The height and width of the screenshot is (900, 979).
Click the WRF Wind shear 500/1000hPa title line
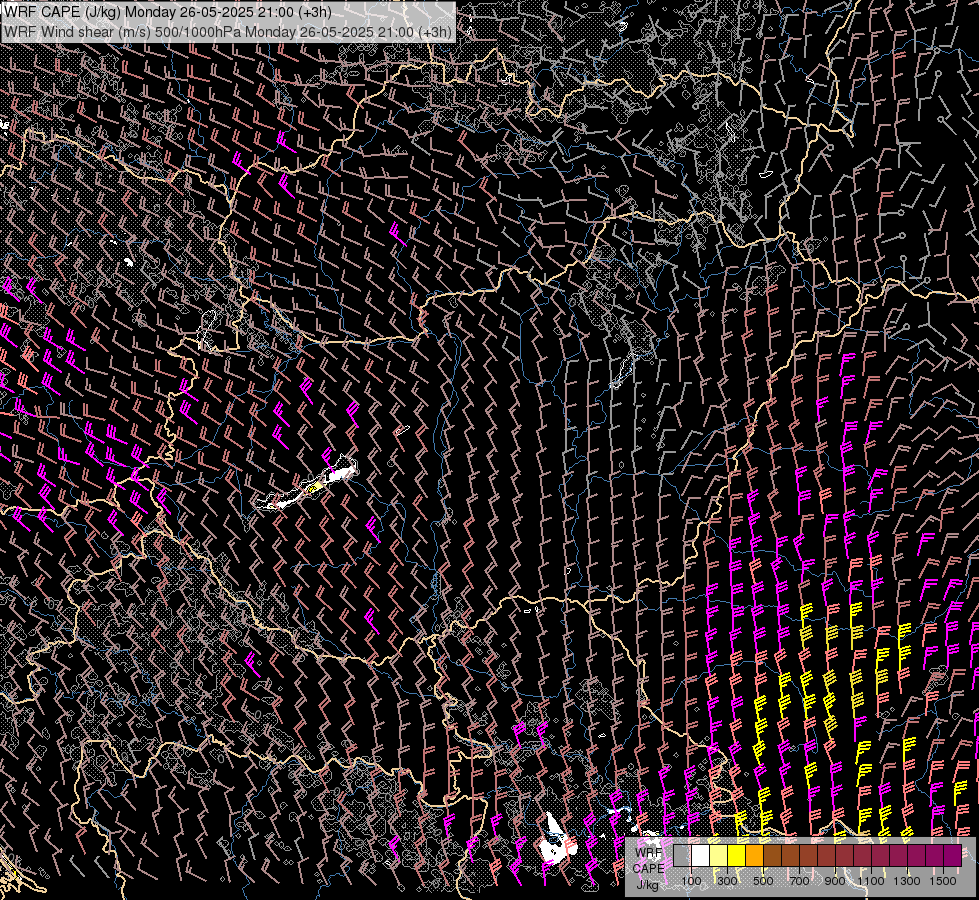(228, 31)
